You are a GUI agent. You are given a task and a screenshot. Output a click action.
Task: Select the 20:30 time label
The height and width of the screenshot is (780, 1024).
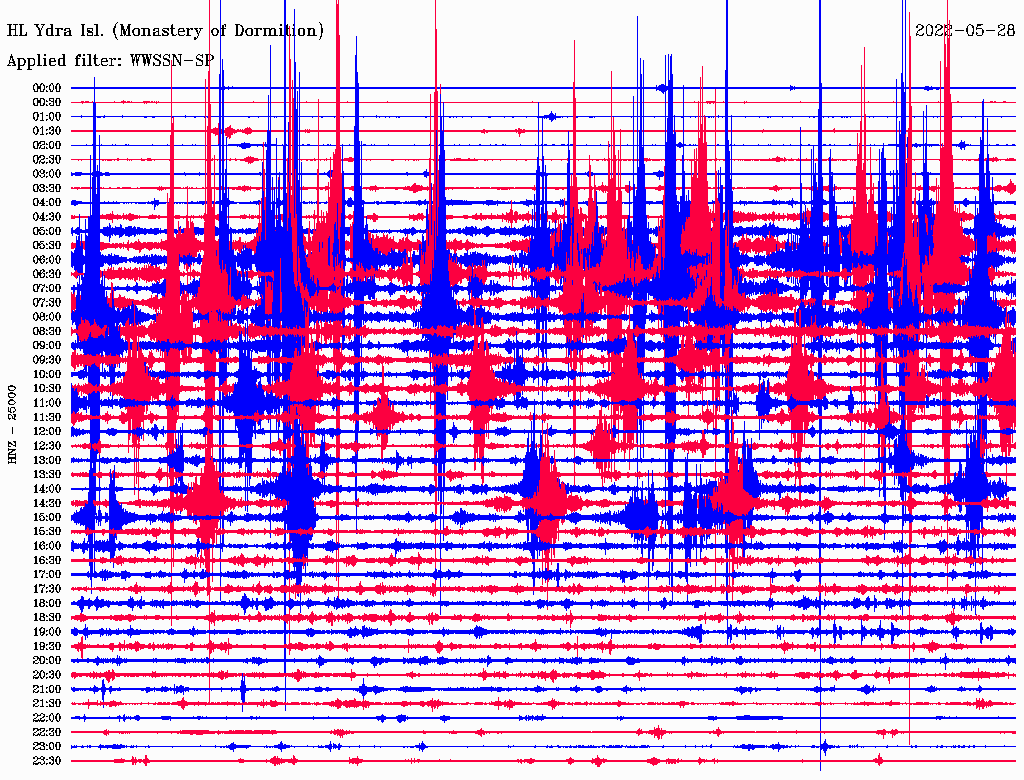pyautogui.click(x=47, y=675)
